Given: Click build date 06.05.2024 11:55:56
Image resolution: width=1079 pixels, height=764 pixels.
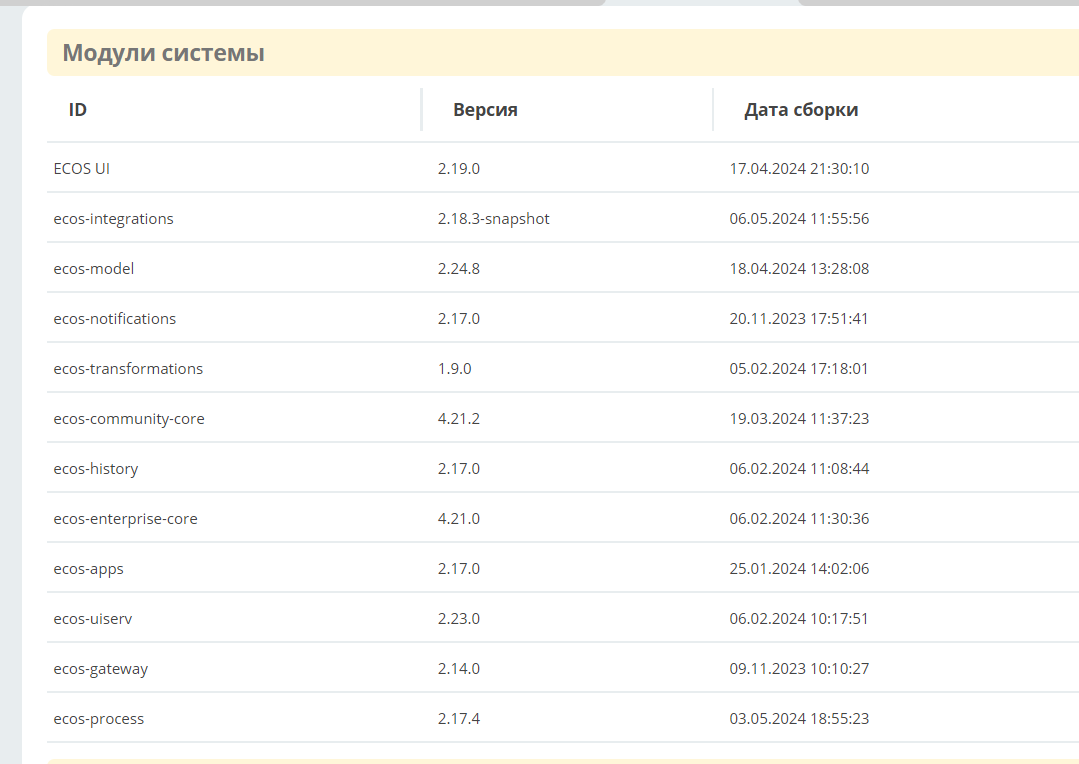Looking at the screenshot, I should coord(799,219).
